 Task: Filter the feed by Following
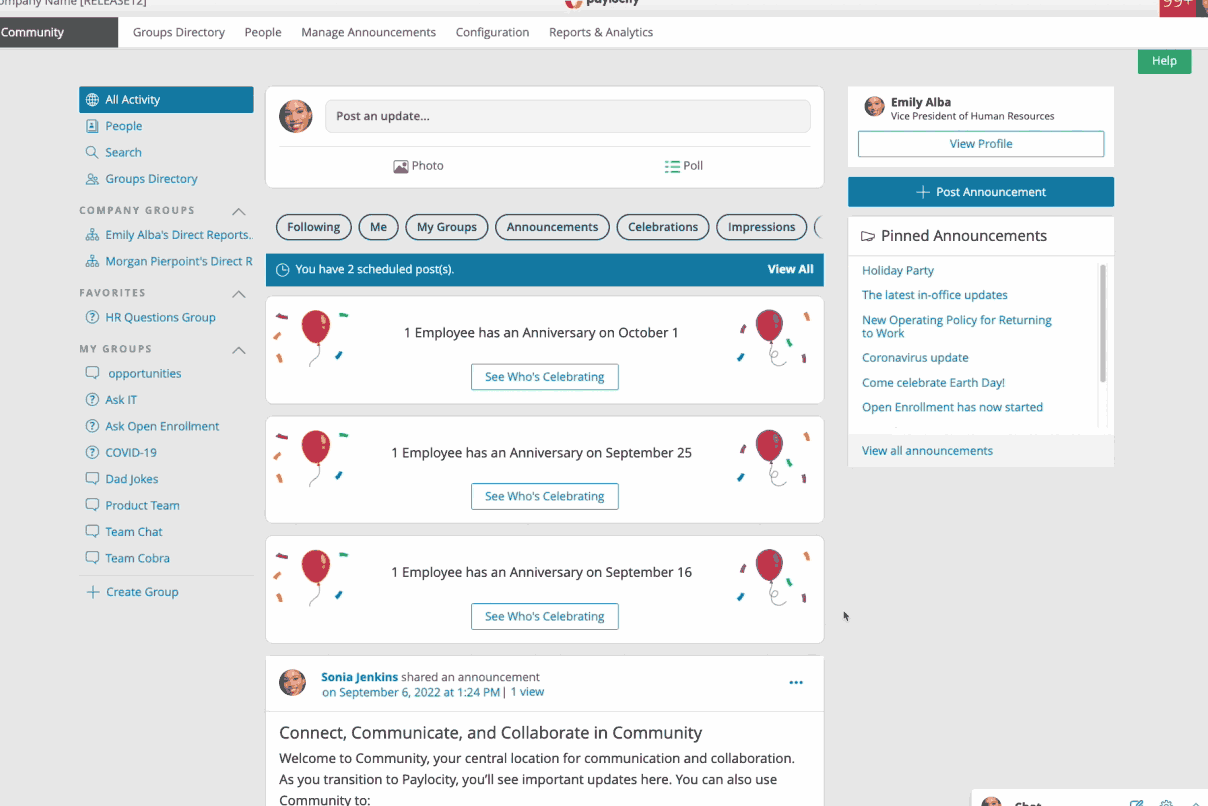pos(314,227)
